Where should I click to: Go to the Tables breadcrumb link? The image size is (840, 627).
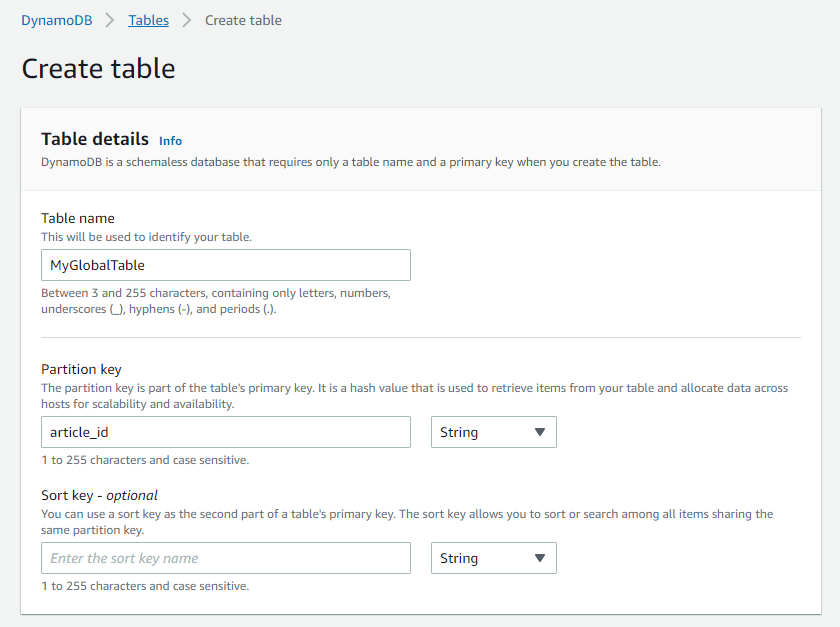point(148,20)
